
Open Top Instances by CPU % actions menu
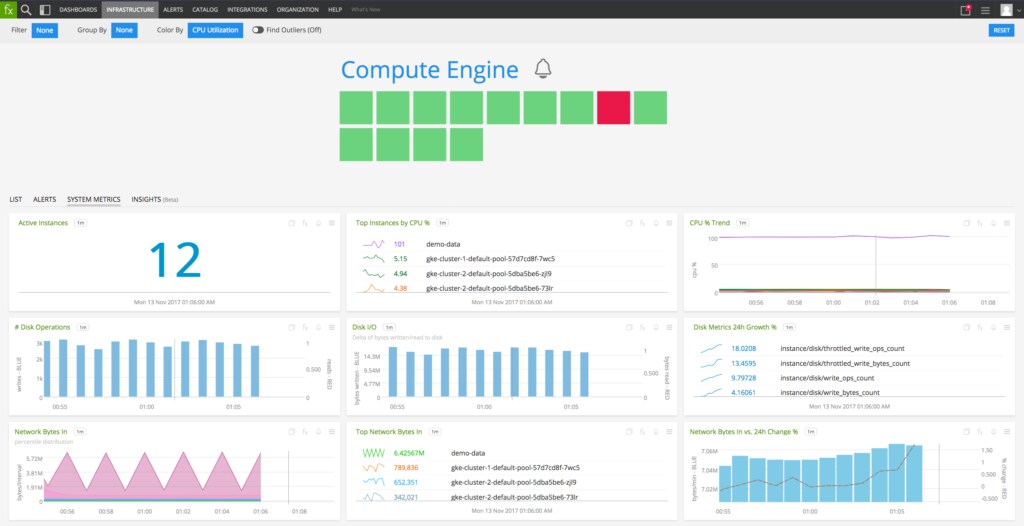(669, 223)
